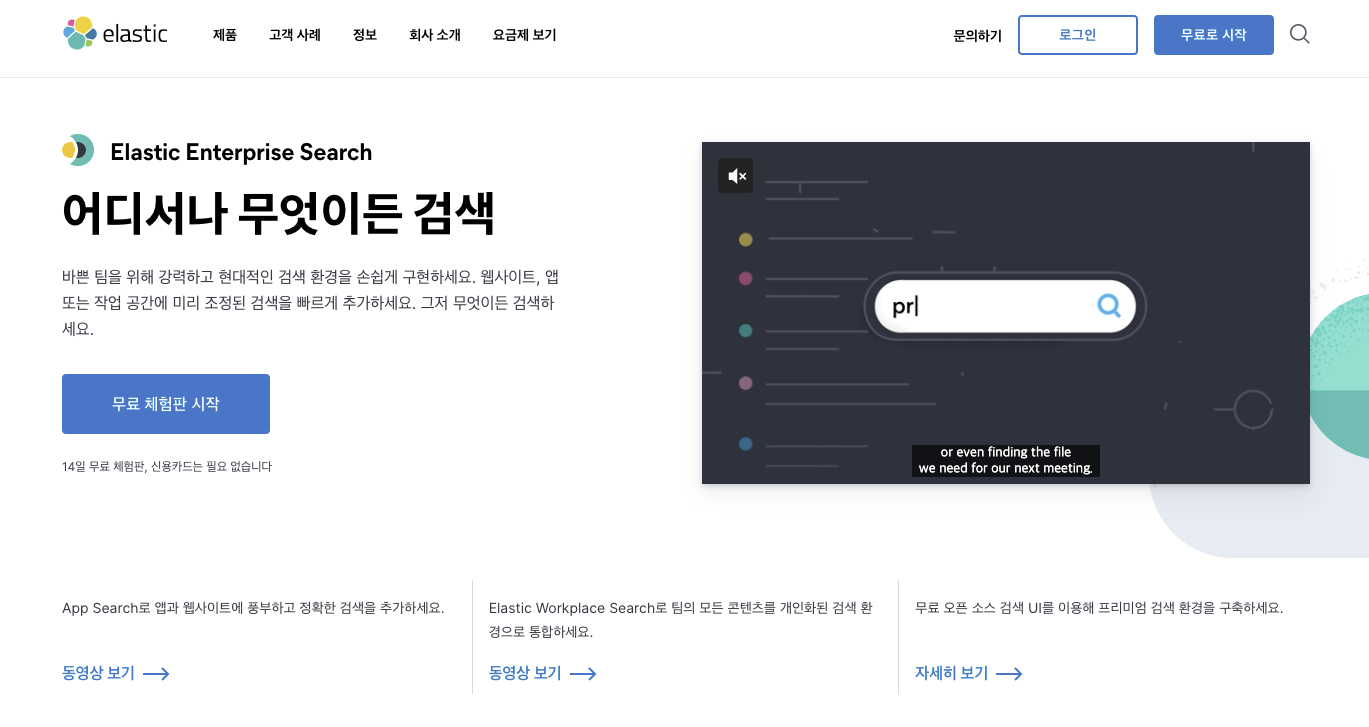
Task: Unmute the video with speaker icon
Action: (736, 176)
